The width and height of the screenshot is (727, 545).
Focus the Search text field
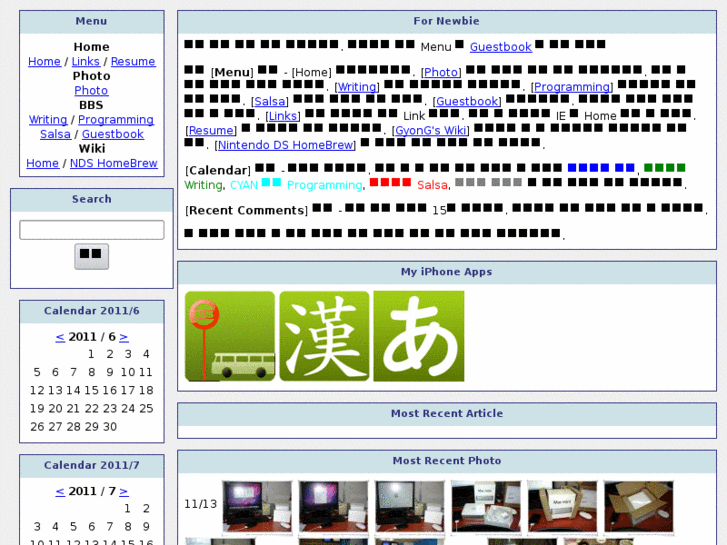(92, 230)
